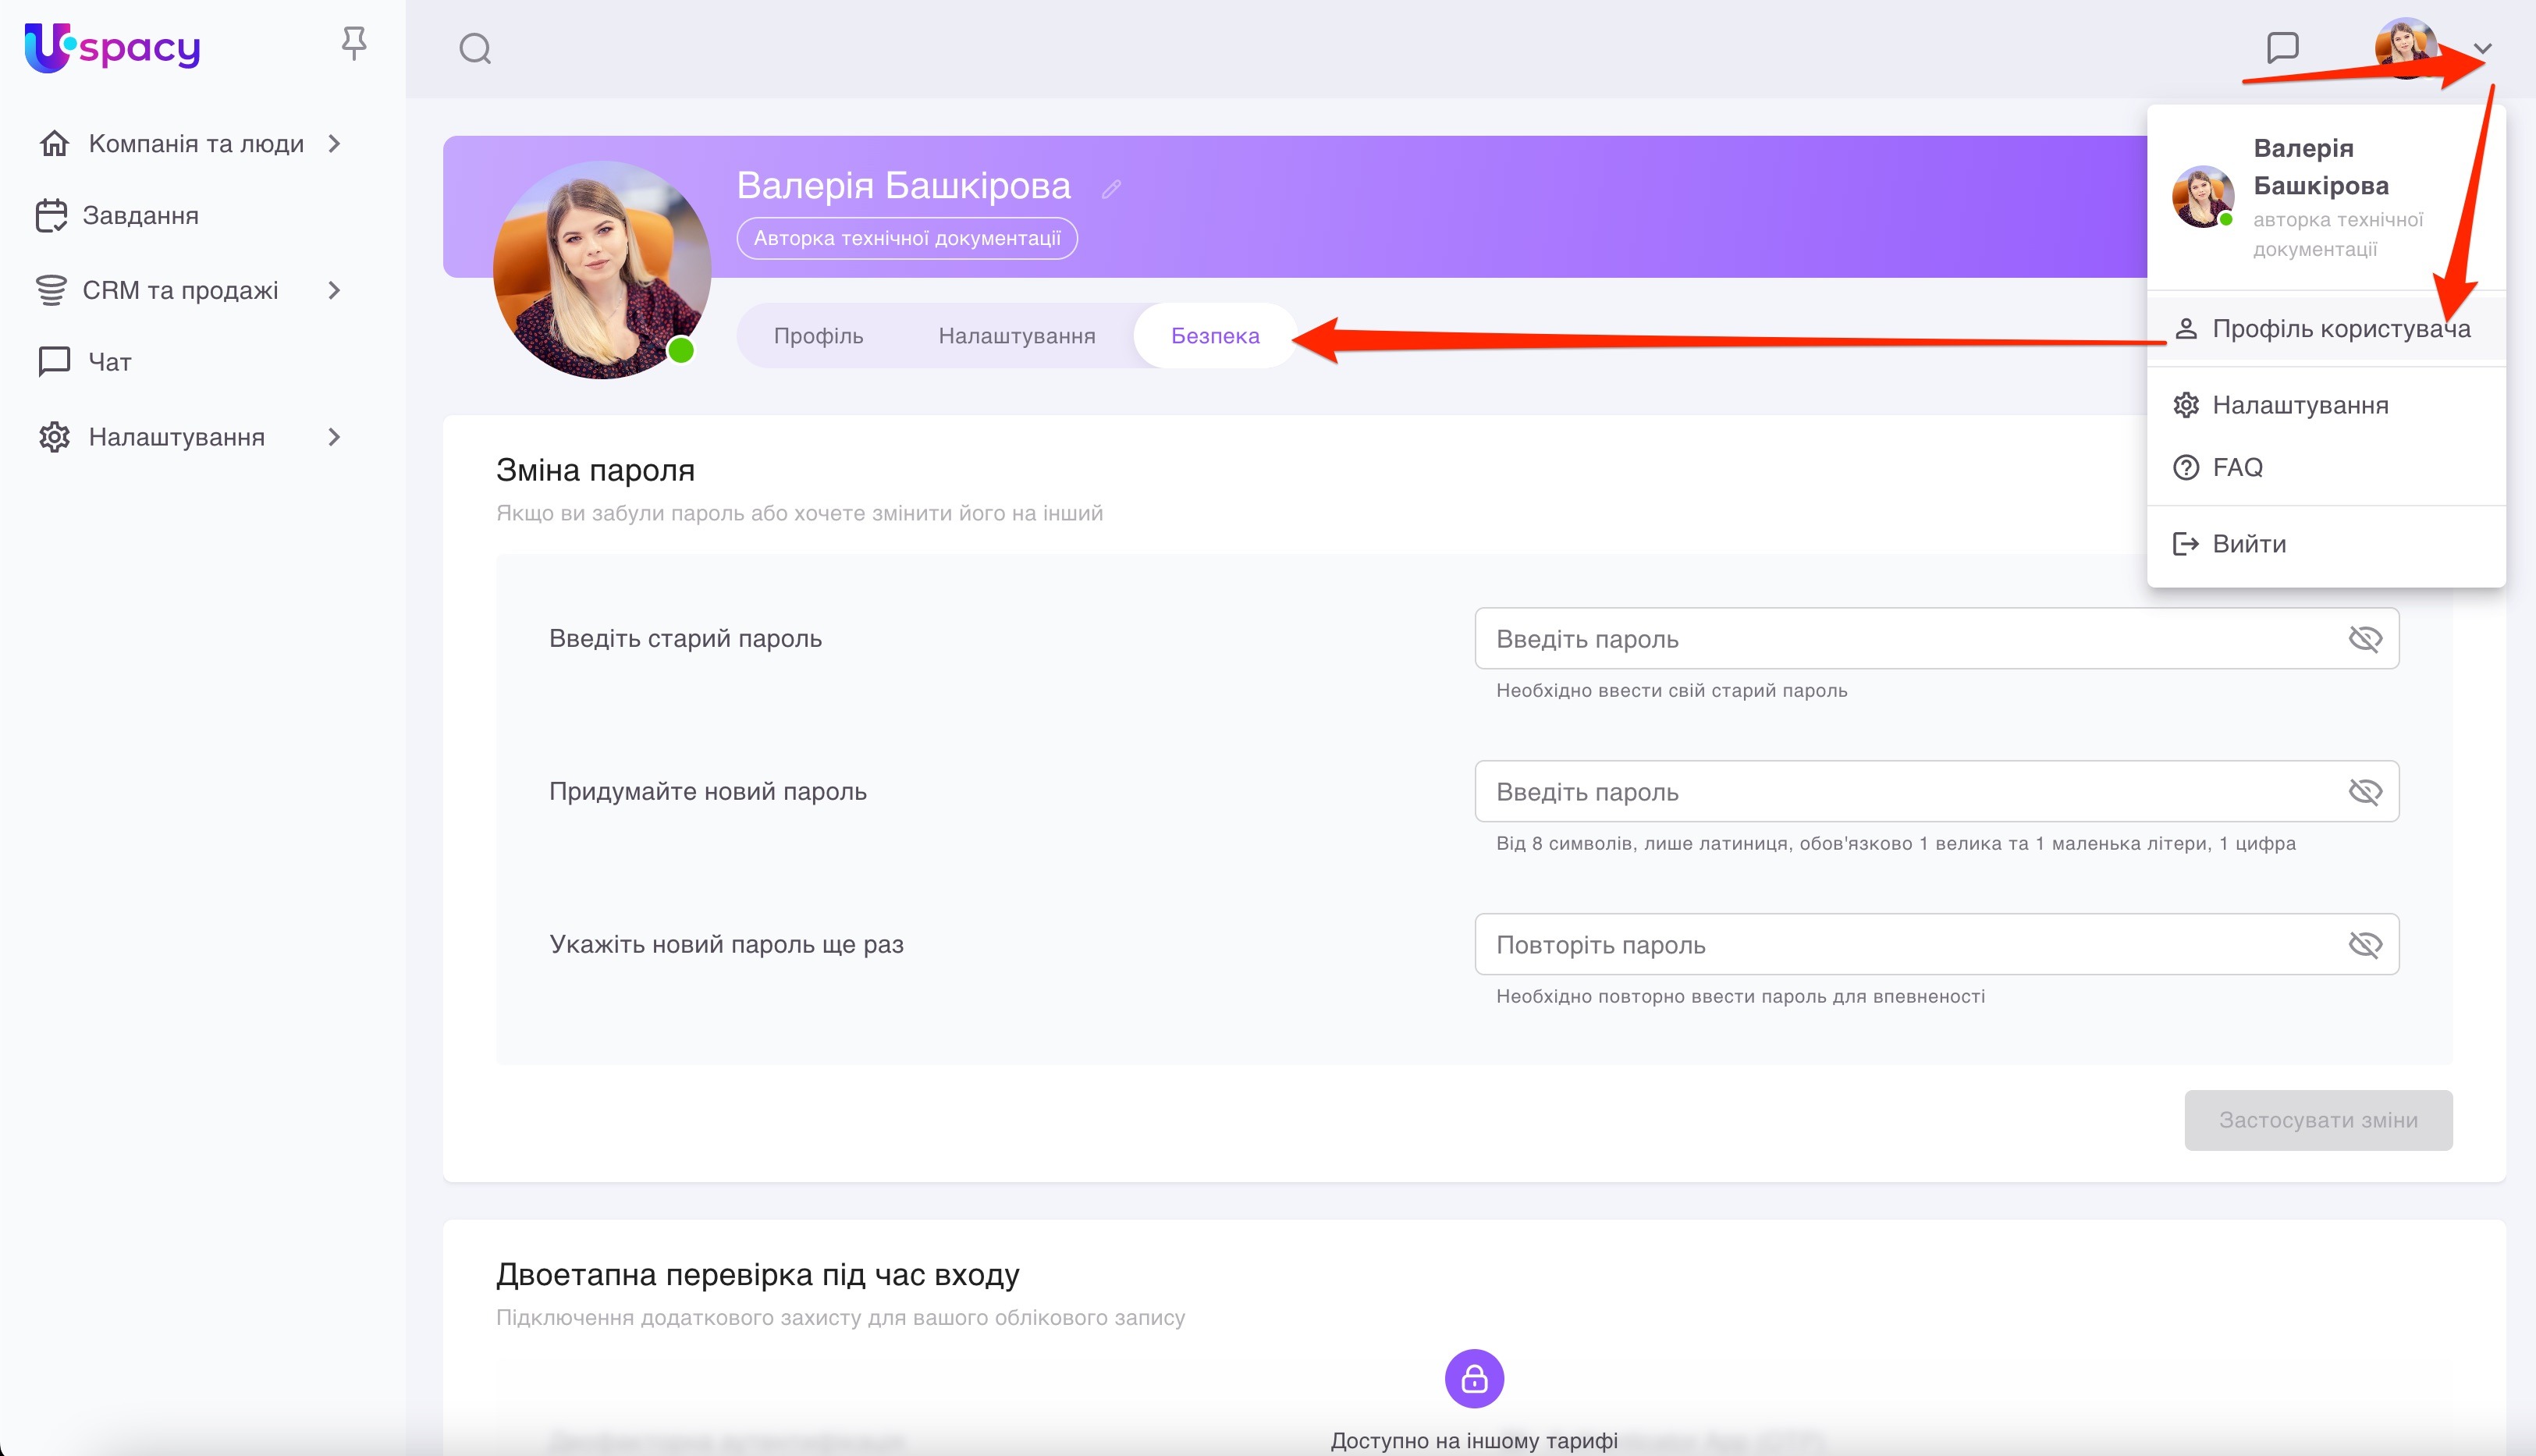Collapse user menu via header chevron
The image size is (2536, 1456).
click(x=2482, y=48)
